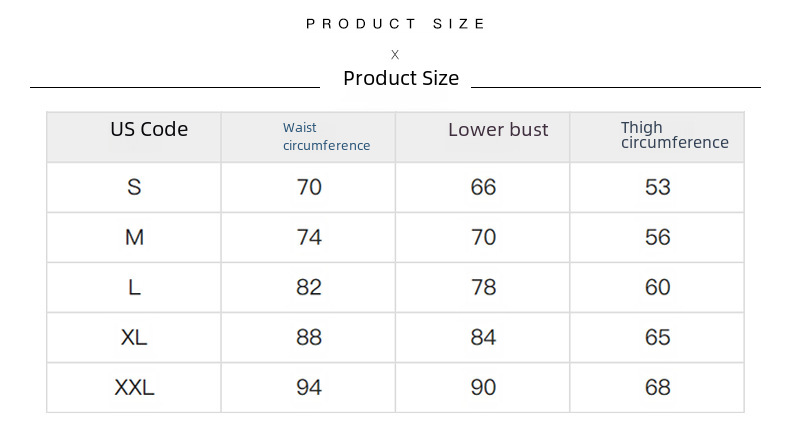Click the Lower bust column header
The image size is (790, 430).
click(x=498, y=130)
